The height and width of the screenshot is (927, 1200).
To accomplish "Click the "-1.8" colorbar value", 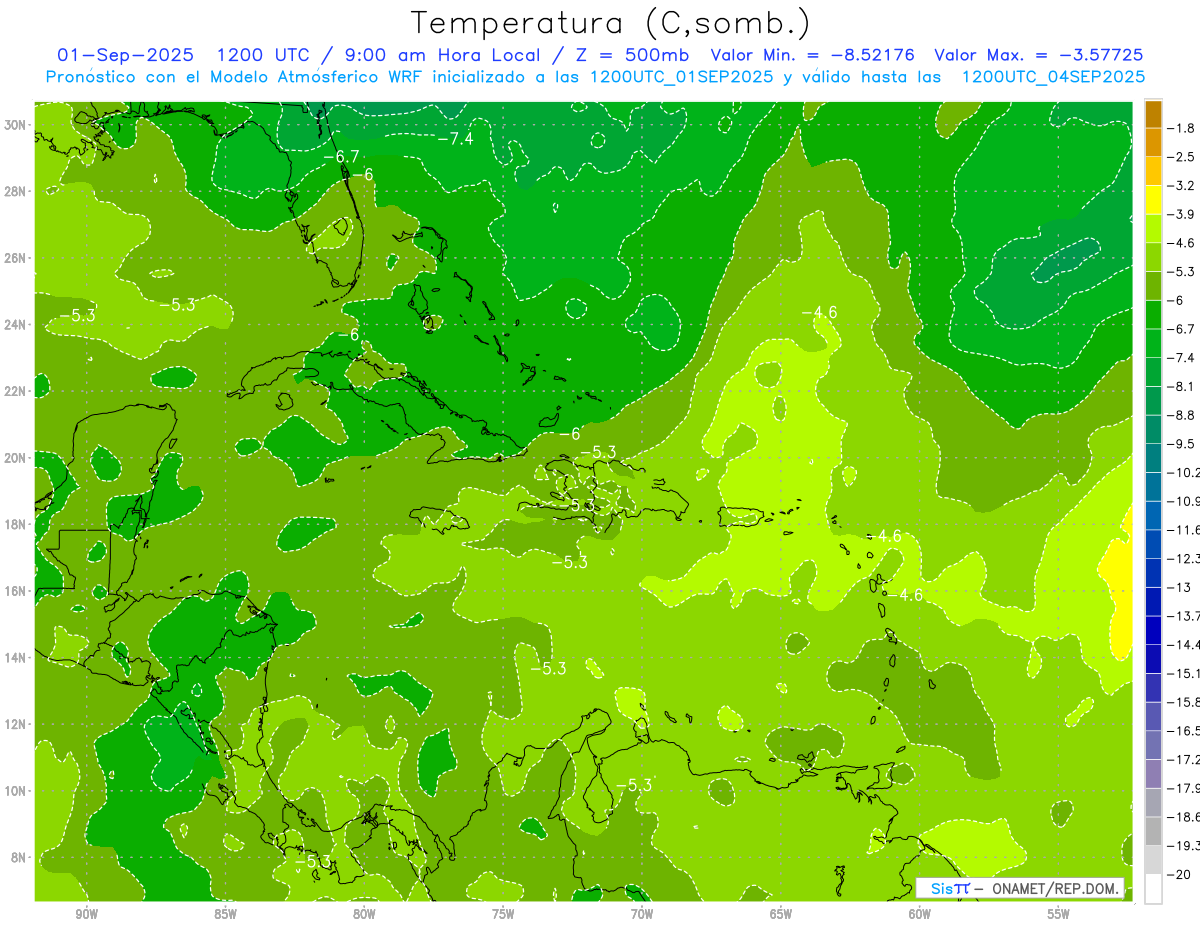I will (x=1183, y=128).
